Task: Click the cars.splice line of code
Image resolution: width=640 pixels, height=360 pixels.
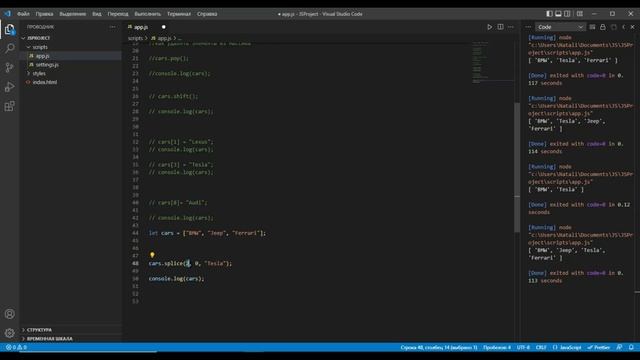Action: [190, 264]
